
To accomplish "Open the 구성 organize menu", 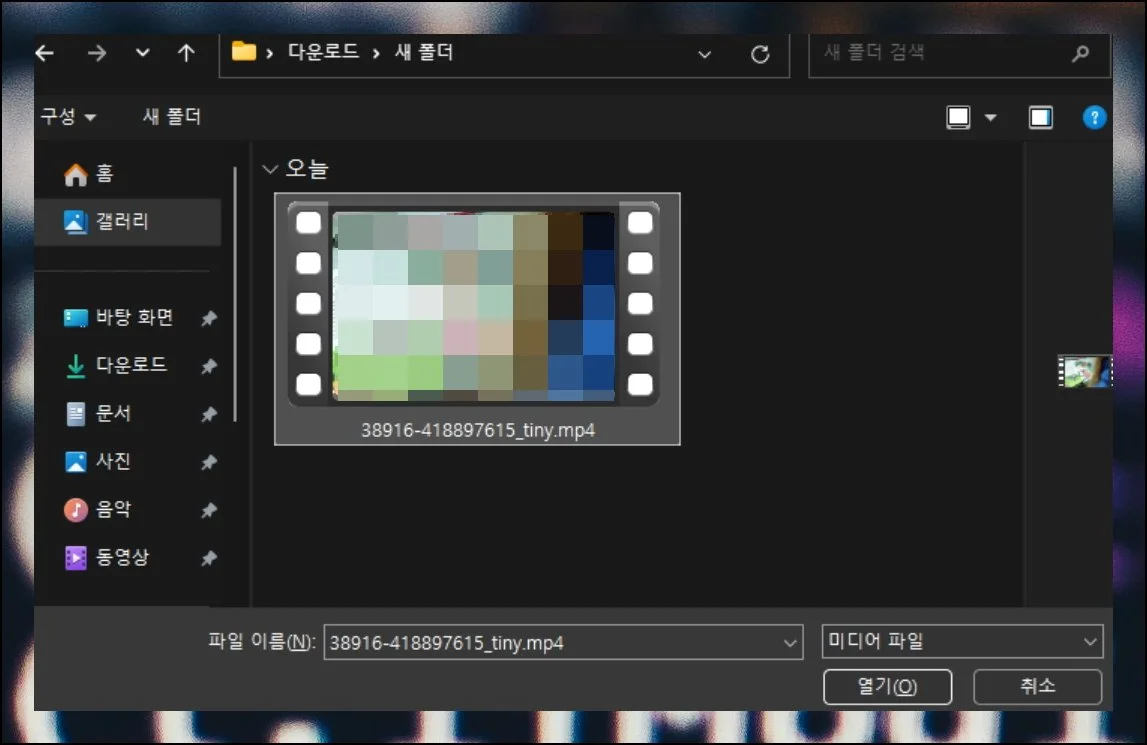I will (68, 117).
